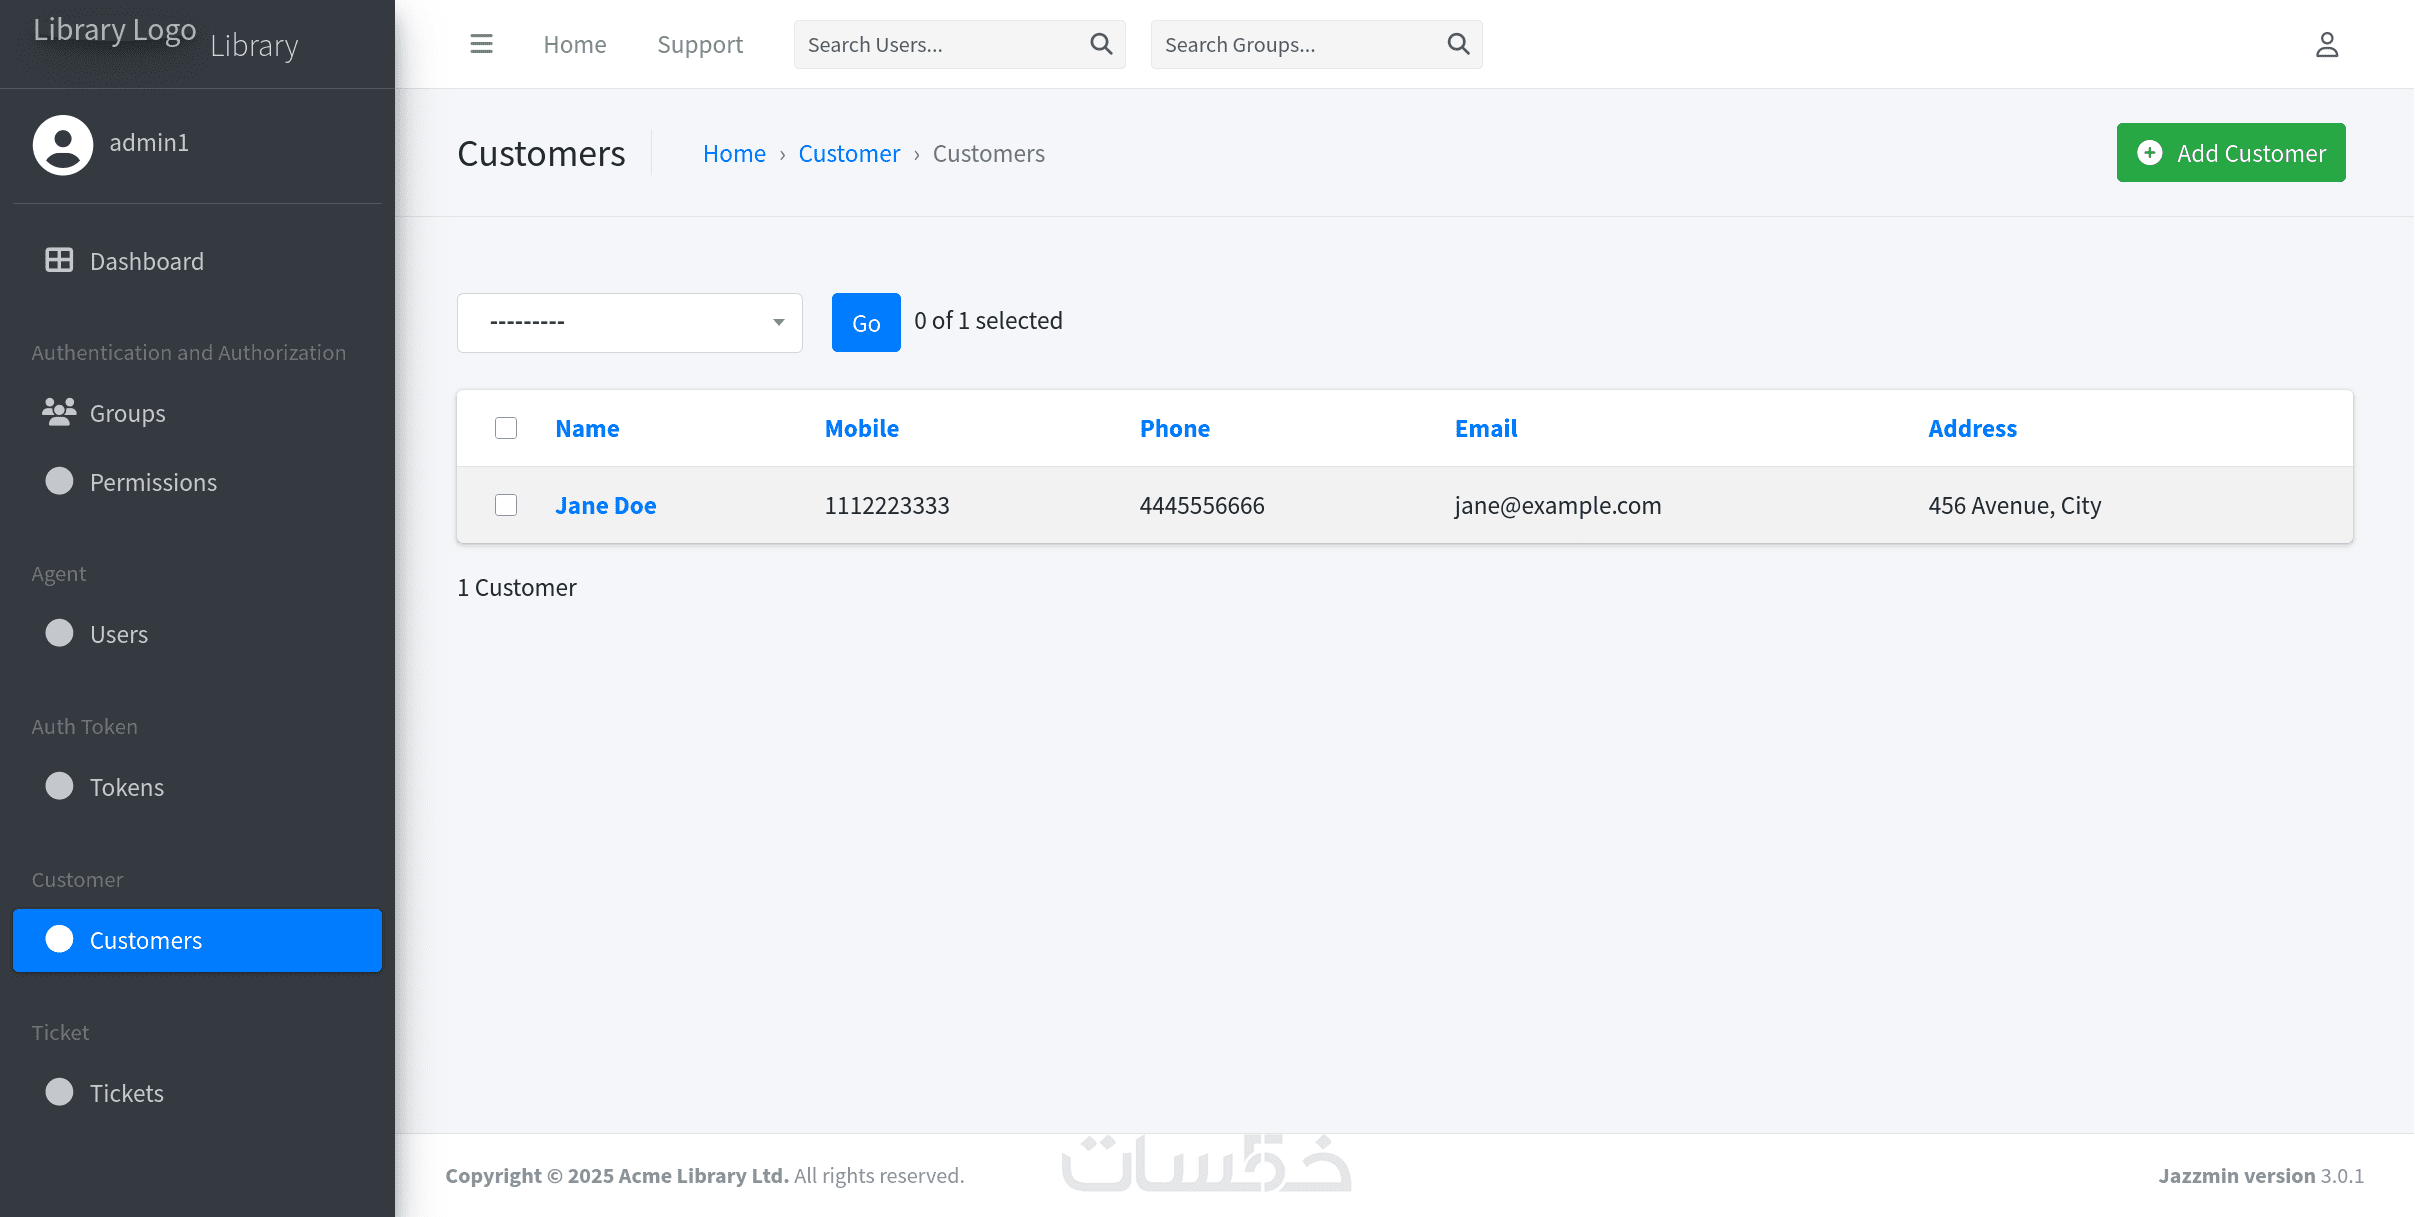Click the Groups people icon
The image size is (2415, 1217).
tap(59, 412)
